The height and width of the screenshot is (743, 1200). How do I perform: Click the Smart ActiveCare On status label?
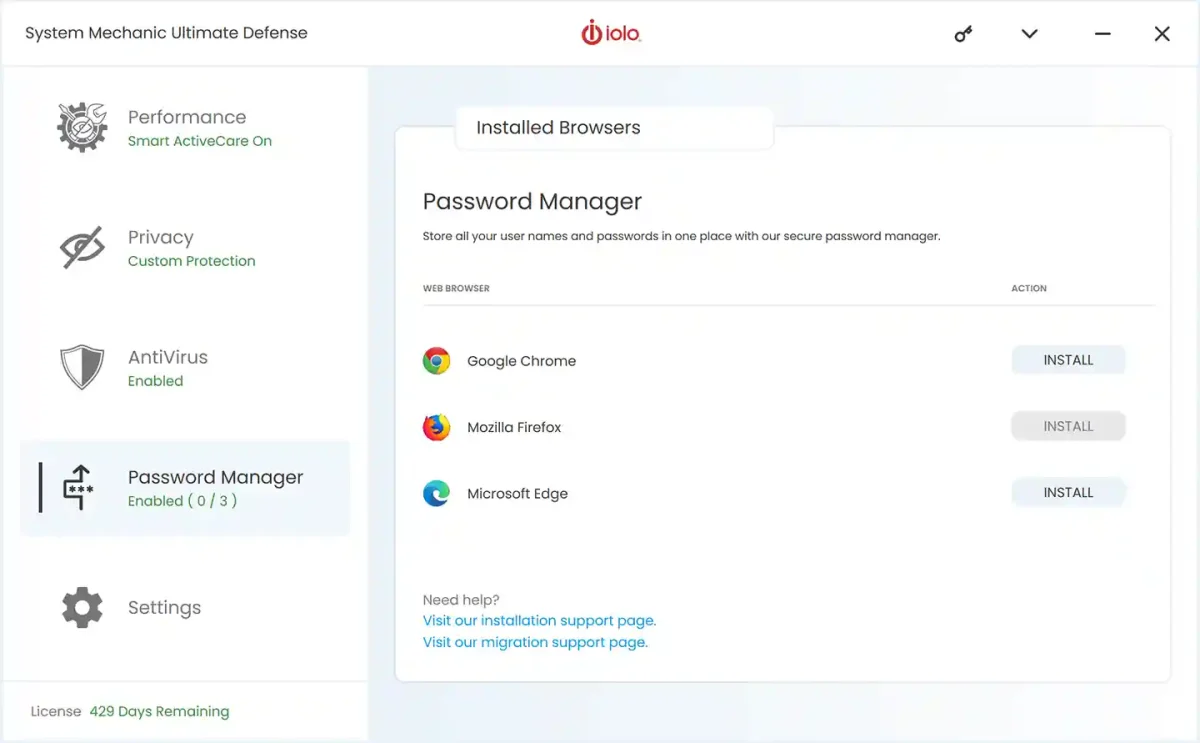pyautogui.click(x=199, y=141)
